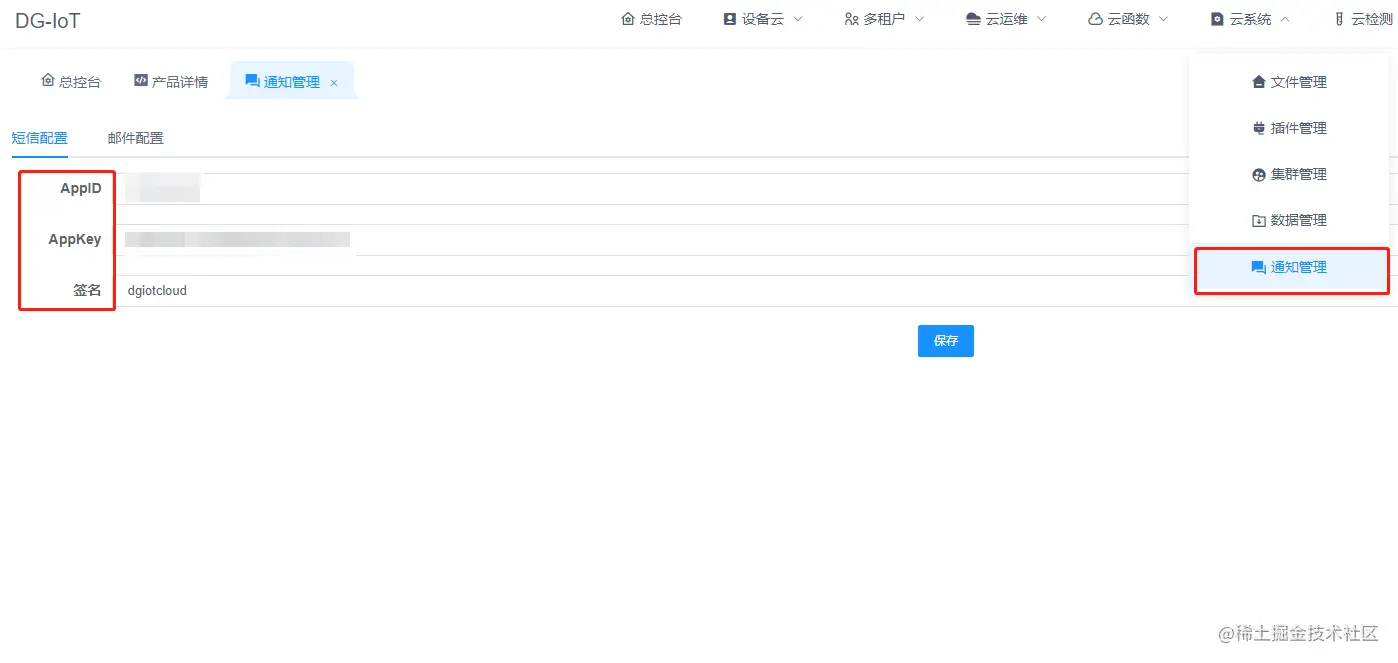Click the code icon on the 产品详情 tab
Viewport: 1398px width, 663px height.
[141, 81]
